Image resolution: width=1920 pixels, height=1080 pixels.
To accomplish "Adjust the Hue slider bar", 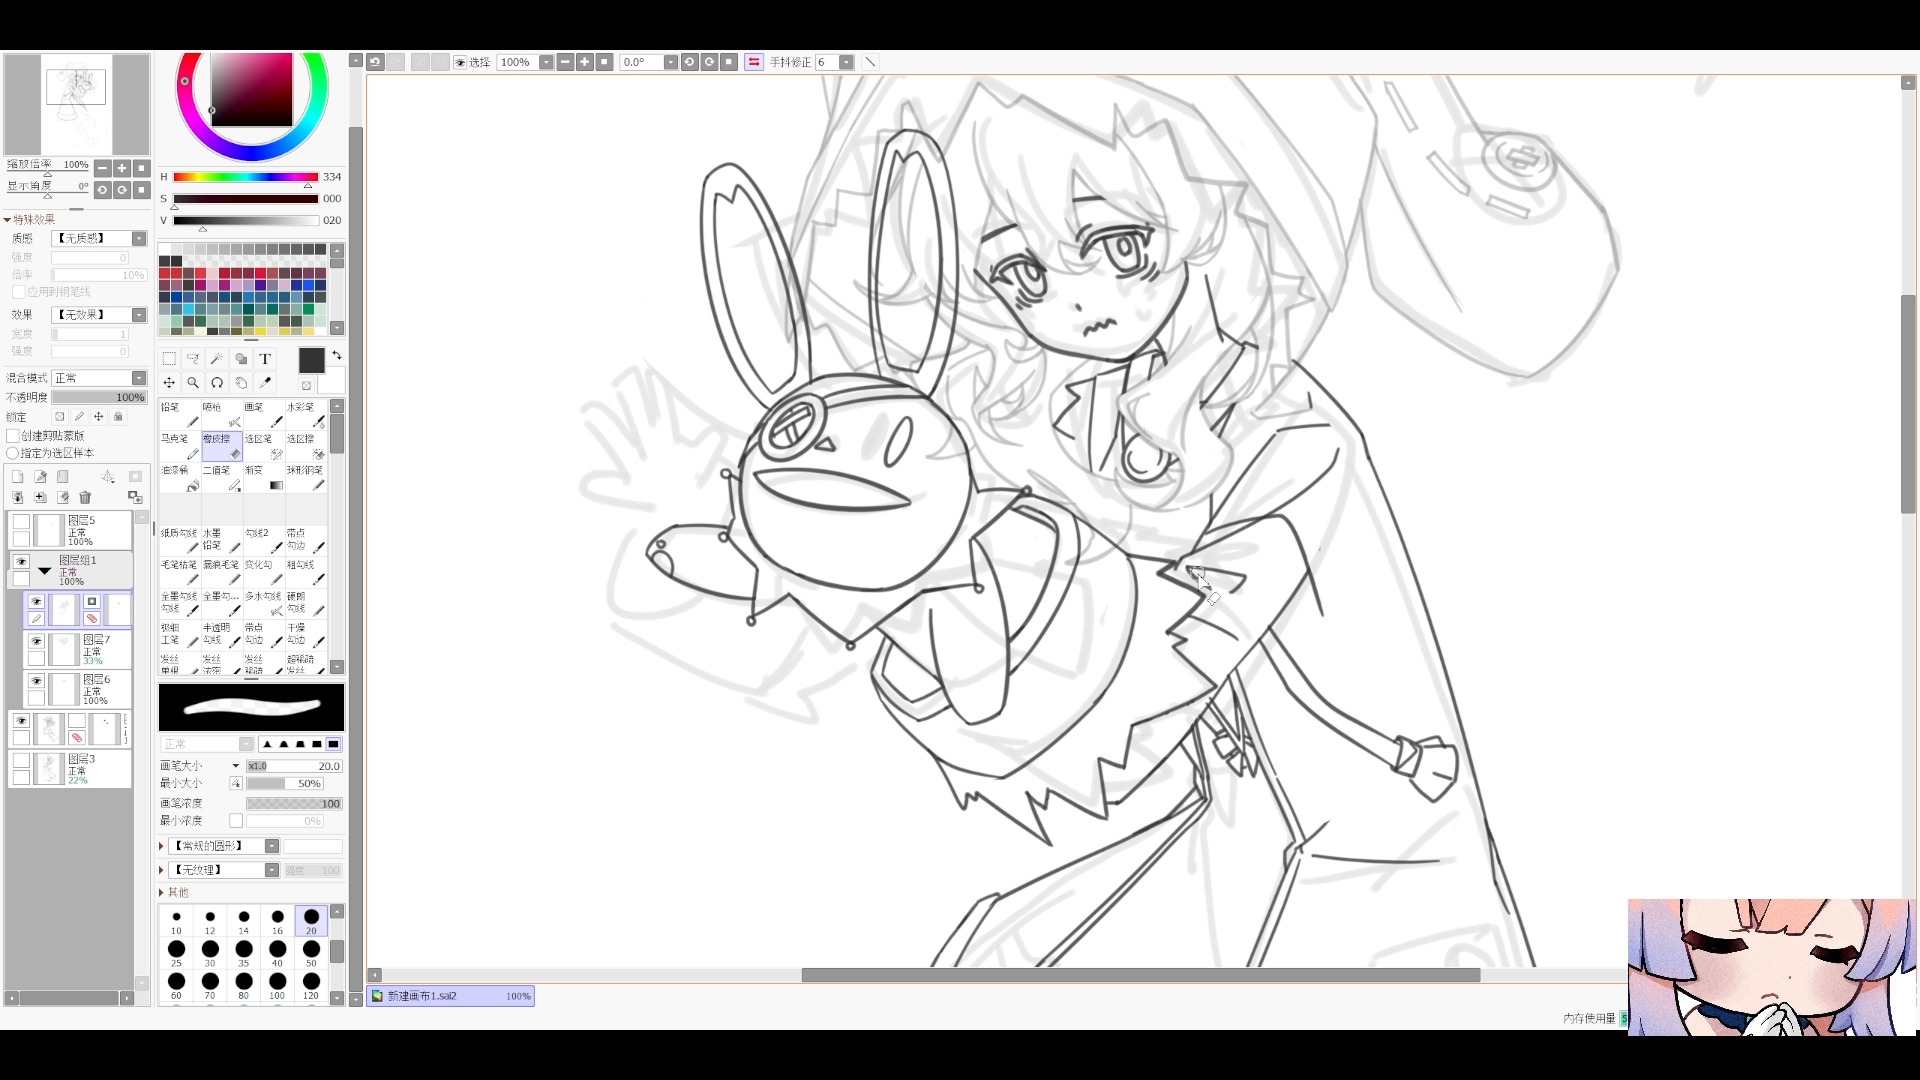I will 246,177.
